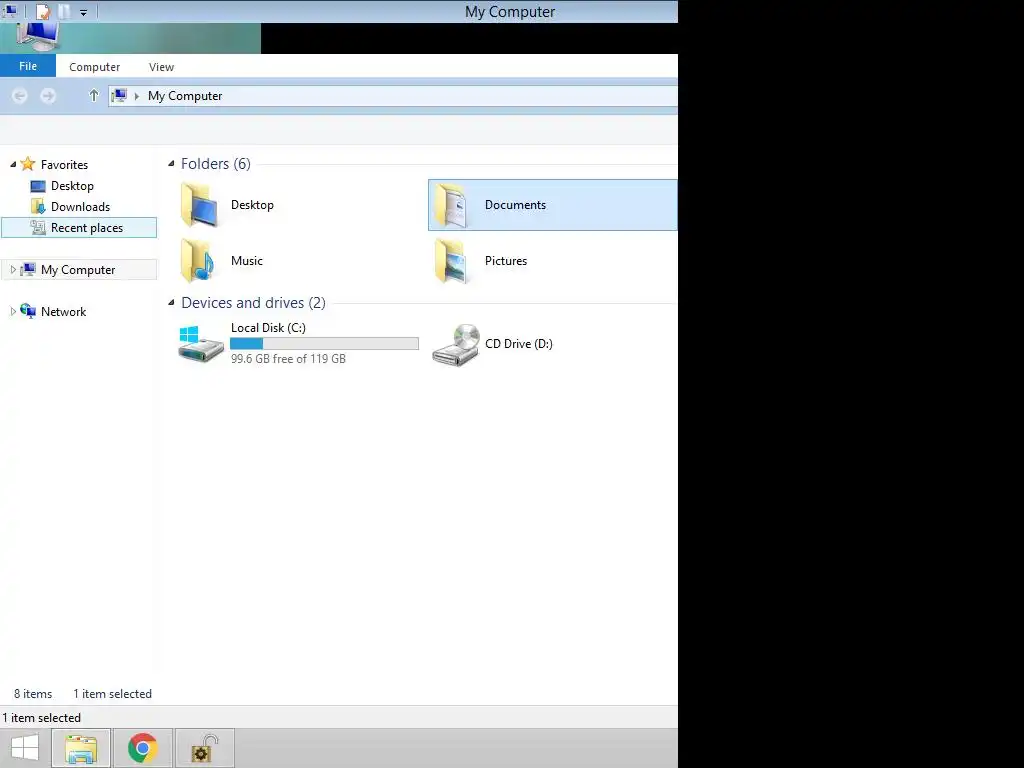This screenshot has width=1024, height=768.
Task: Switch to the Computer ribbon tab
Action: click(x=95, y=67)
